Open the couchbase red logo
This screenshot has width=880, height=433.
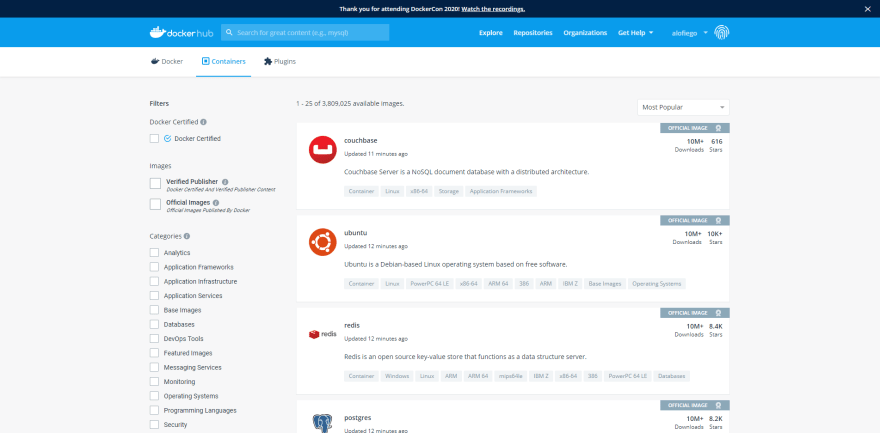click(323, 150)
